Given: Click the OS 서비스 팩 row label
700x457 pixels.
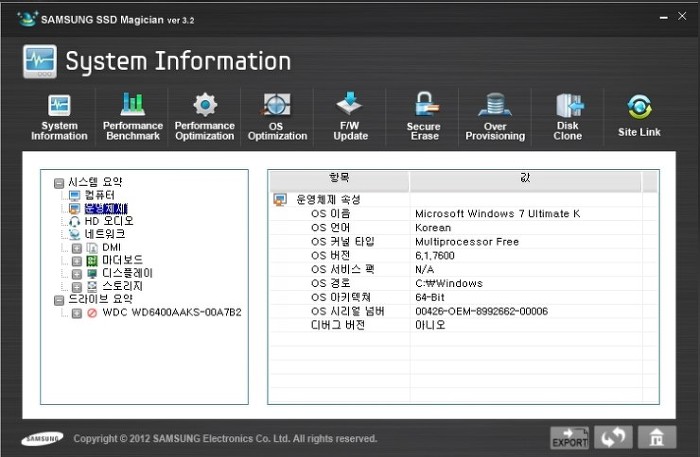Looking at the screenshot, I should [343, 270].
